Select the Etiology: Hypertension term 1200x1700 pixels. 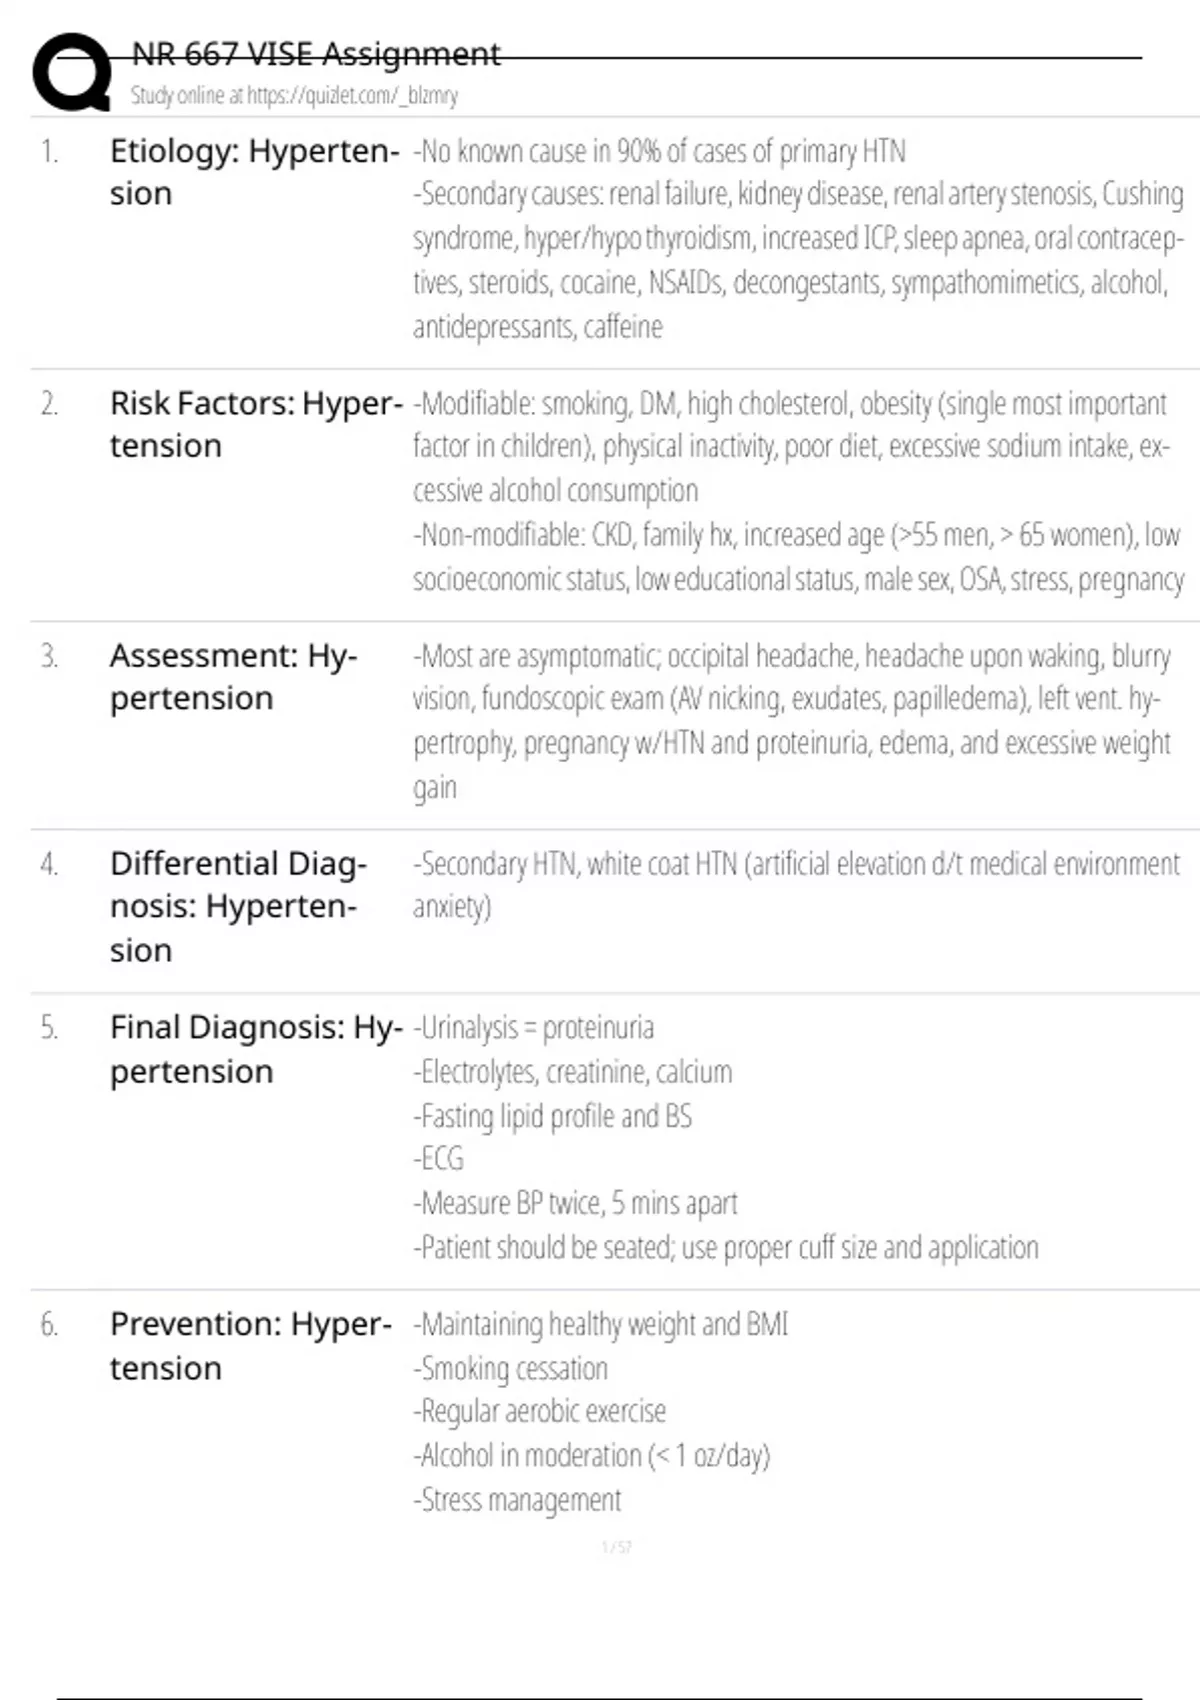253,172
